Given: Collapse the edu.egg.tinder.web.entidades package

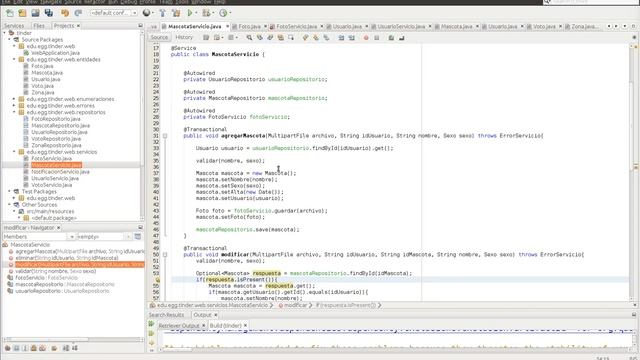Looking at the screenshot, I should coord(14,60).
